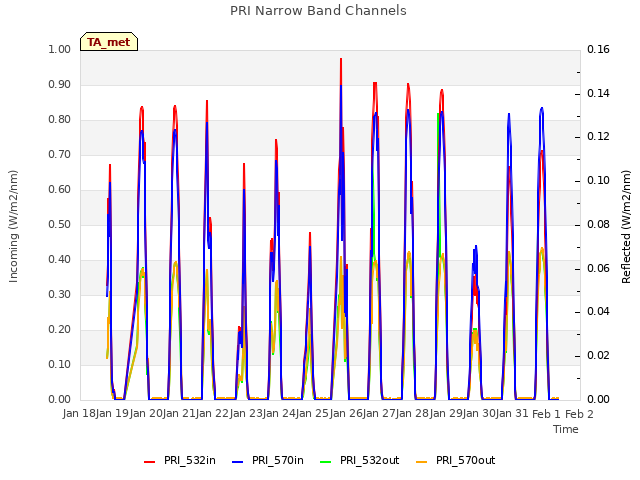Click the Jan 23 x-axis tick label
Image resolution: width=640 pixels, height=480 pixels.
click(x=246, y=414)
